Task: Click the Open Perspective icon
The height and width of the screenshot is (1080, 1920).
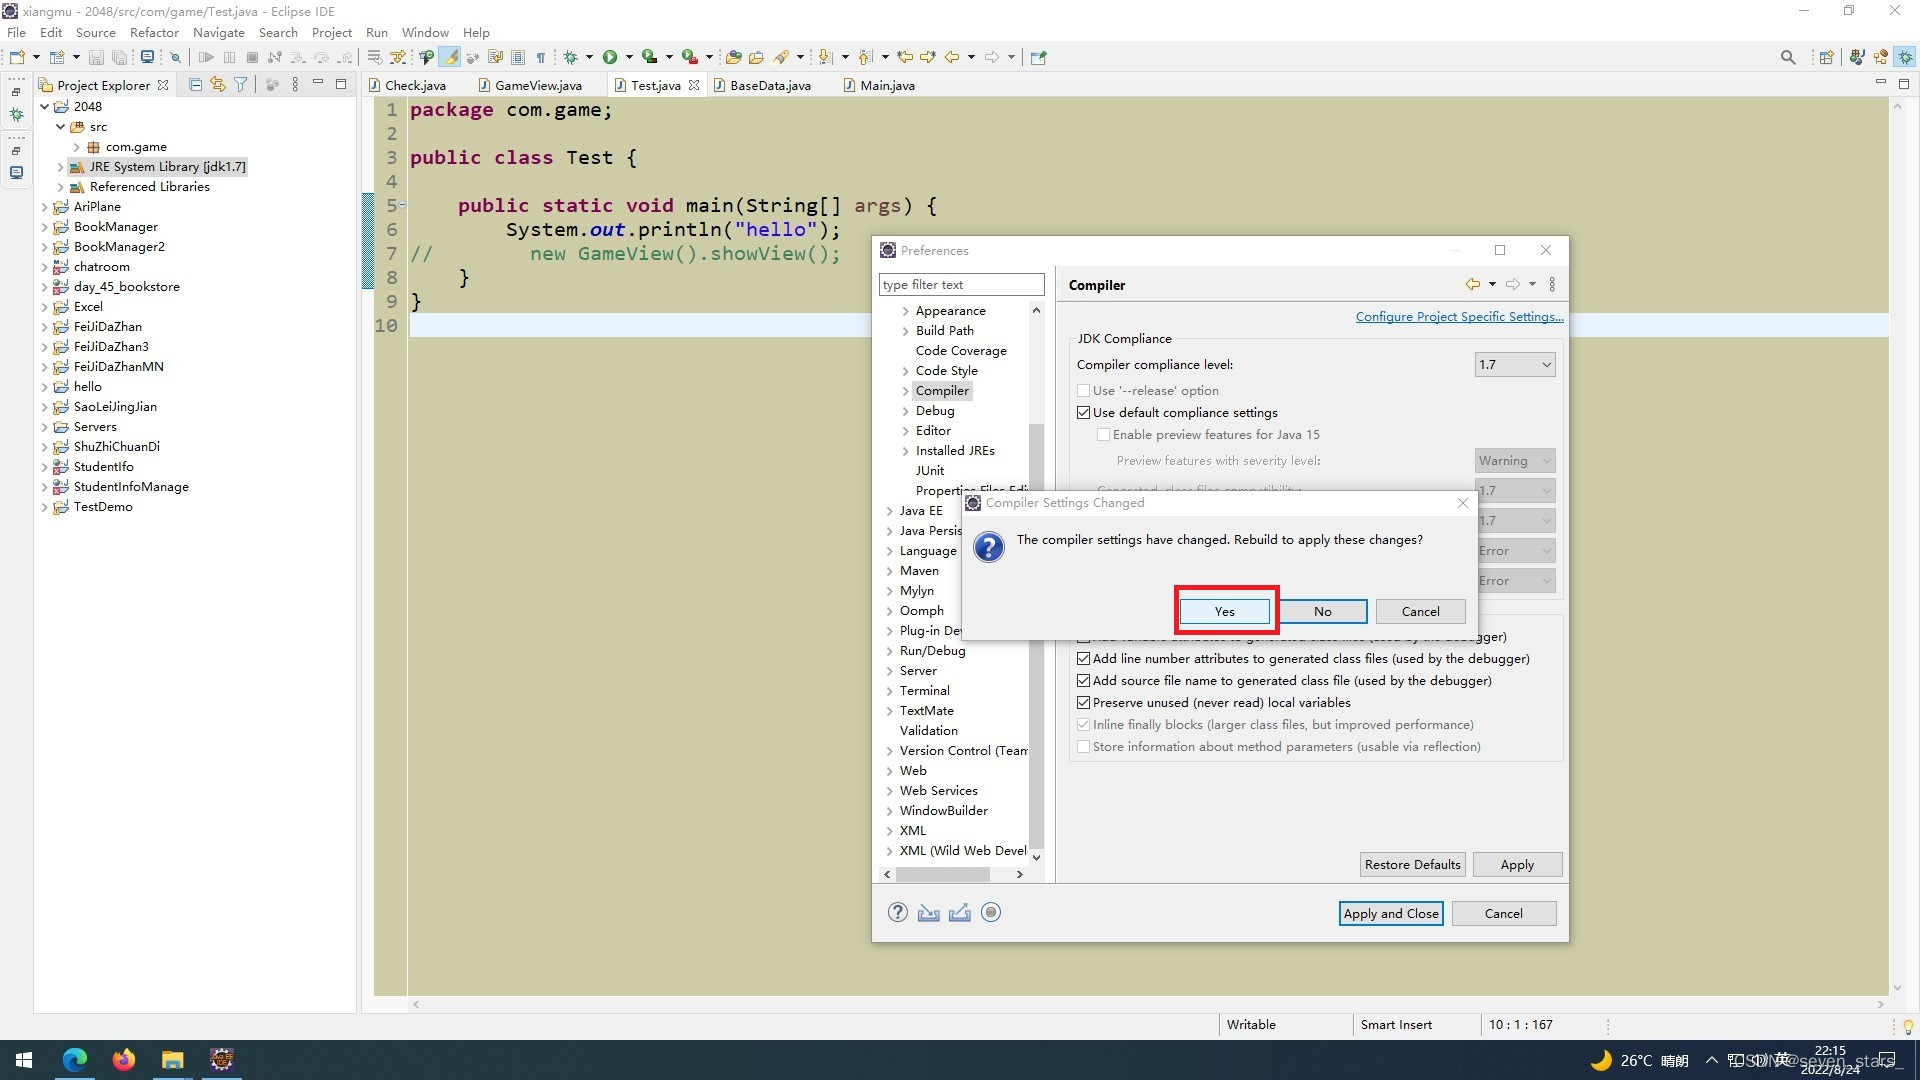Action: tap(1826, 57)
